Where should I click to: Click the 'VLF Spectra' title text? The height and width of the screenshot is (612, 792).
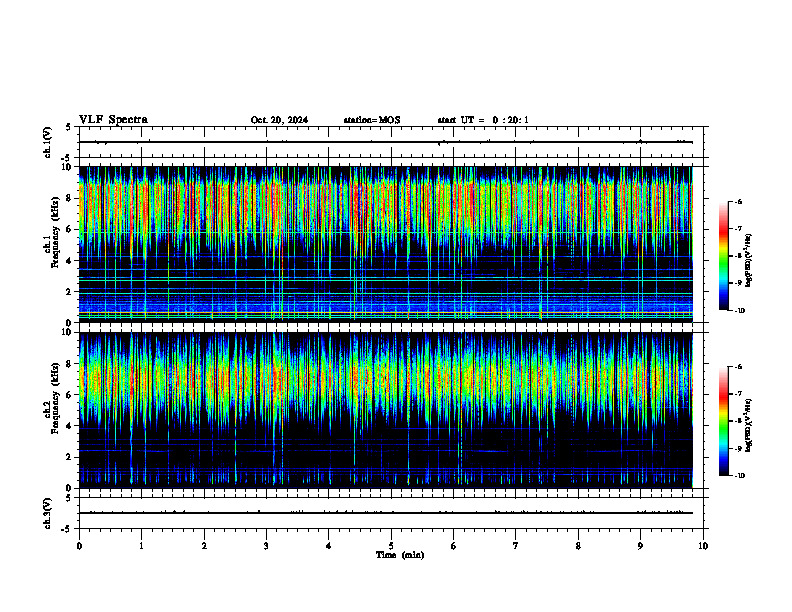click(113, 120)
